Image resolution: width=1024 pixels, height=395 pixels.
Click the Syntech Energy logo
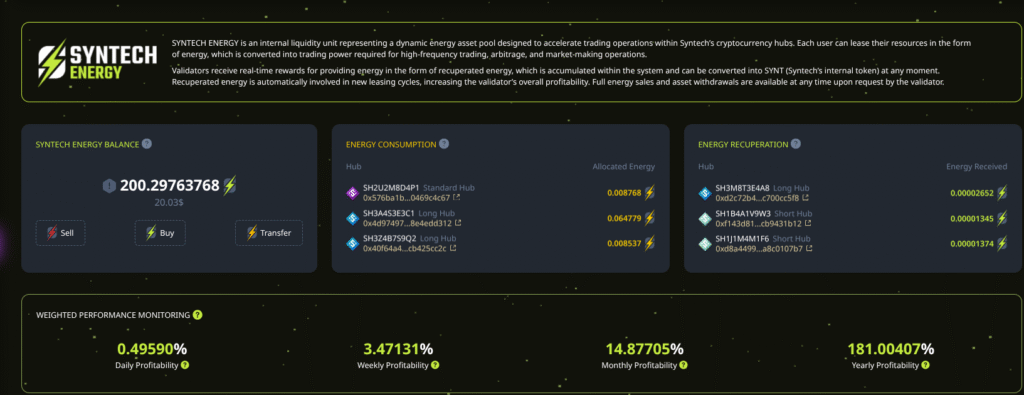[97, 63]
